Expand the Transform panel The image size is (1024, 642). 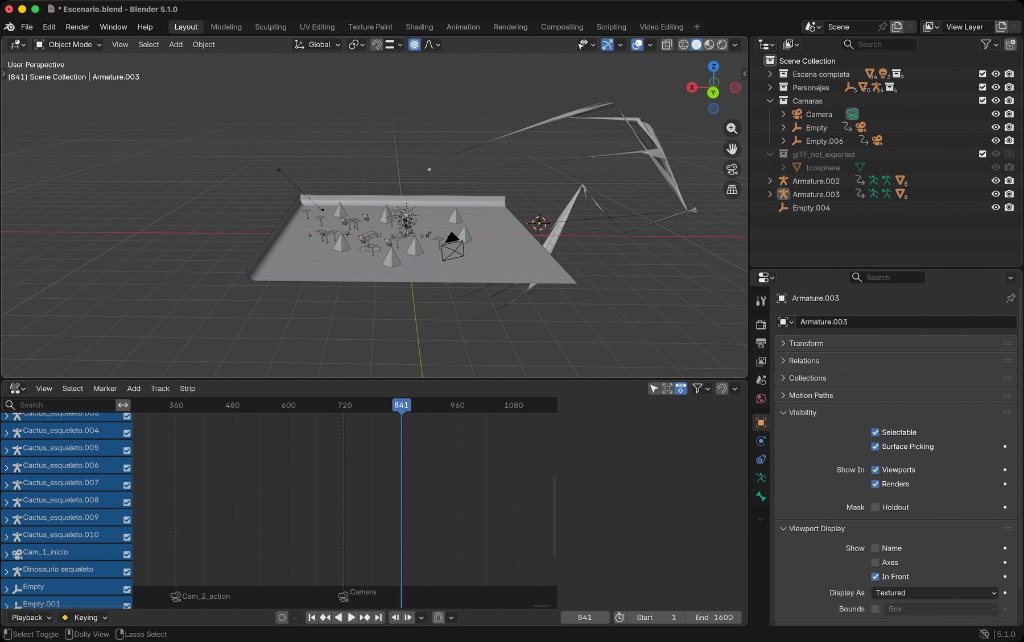[806, 343]
